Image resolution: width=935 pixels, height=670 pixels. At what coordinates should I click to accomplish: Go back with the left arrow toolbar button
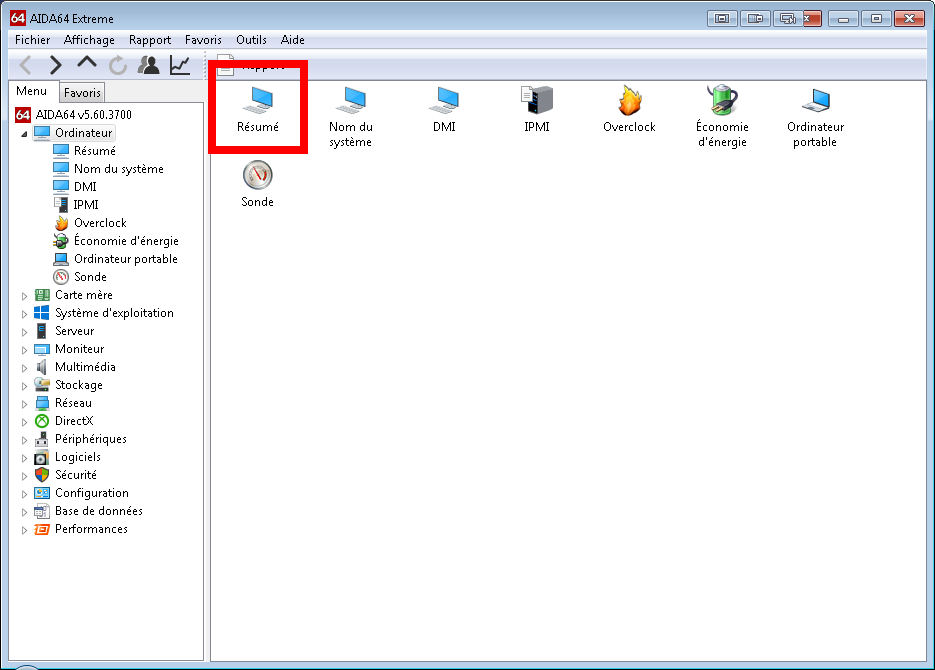[26, 65]
